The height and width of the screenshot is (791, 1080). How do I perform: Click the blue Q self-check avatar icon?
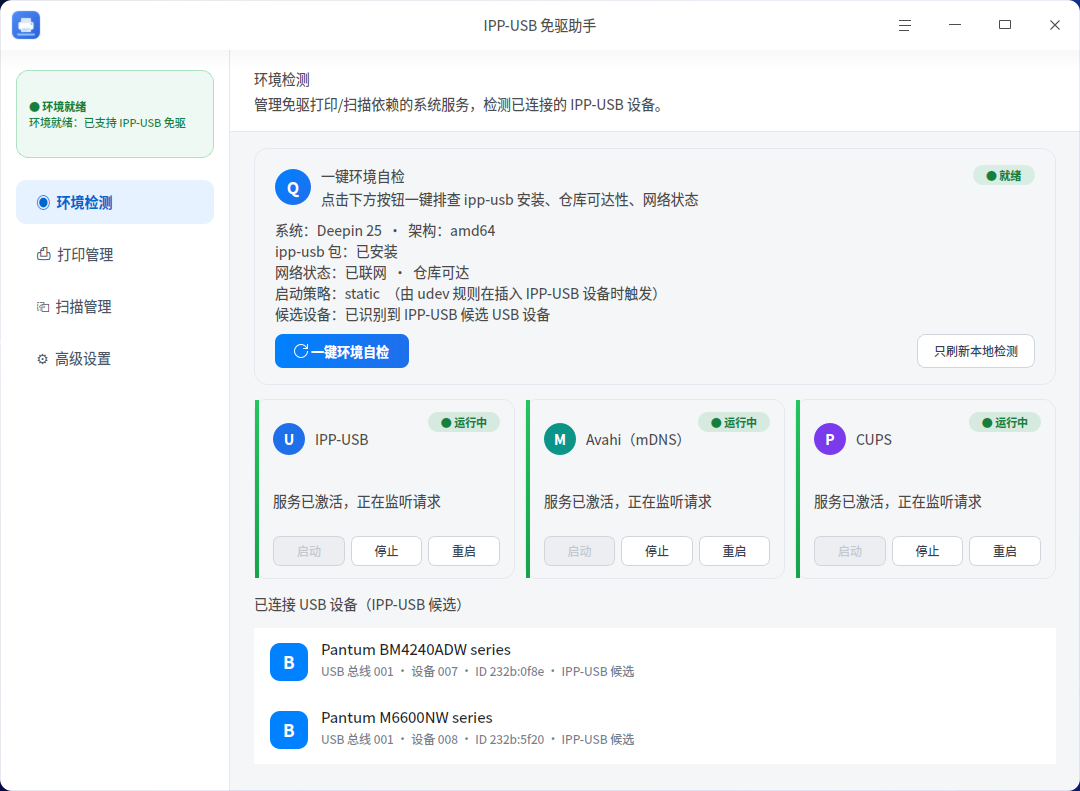[x=293, y=187]
